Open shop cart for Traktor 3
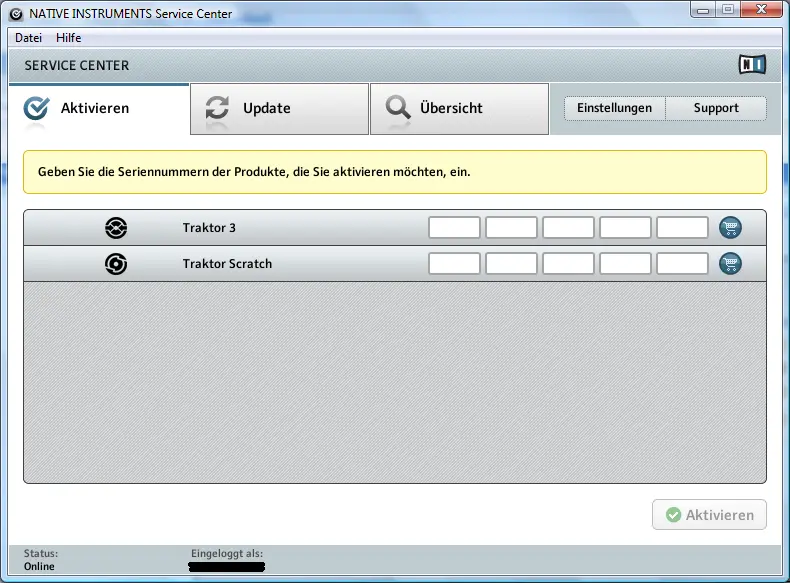Viewport: 790px width, 583px height. pos(731,228)
